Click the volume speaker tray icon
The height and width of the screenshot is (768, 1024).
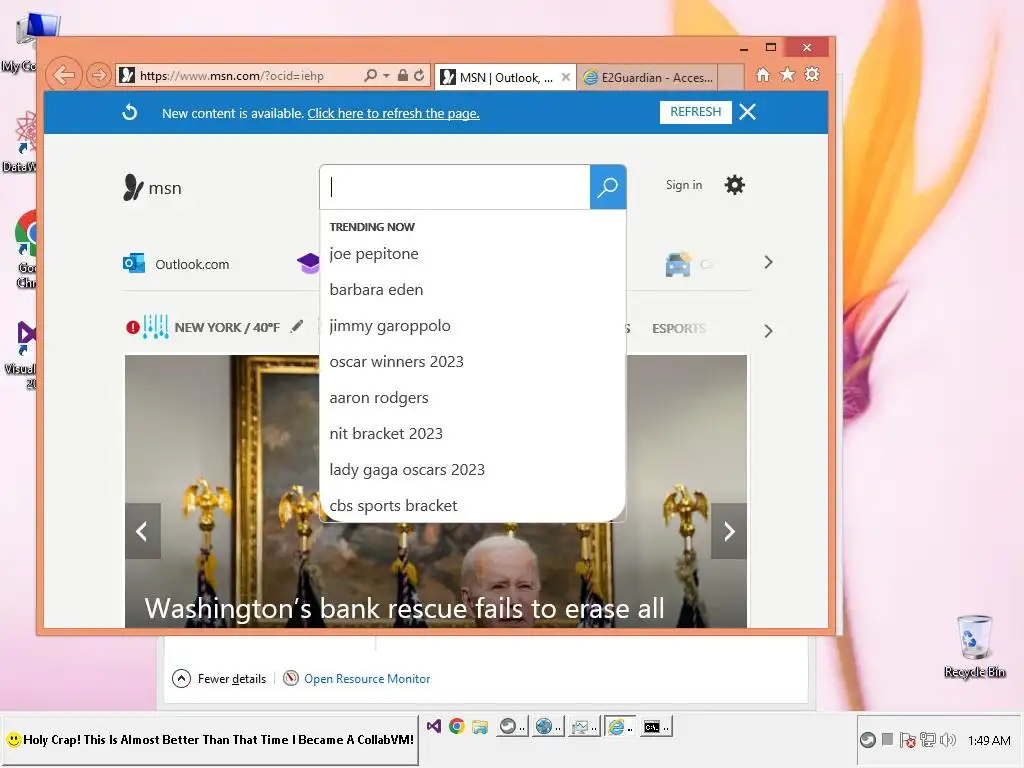click(x=948, y=740)
